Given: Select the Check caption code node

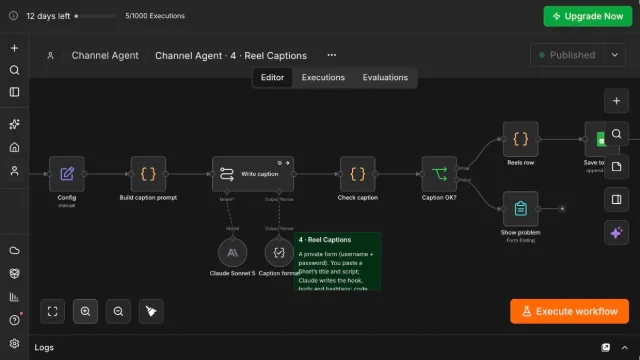Looking at the screenshot, I should pyautogui.click(x=358, y=174).
